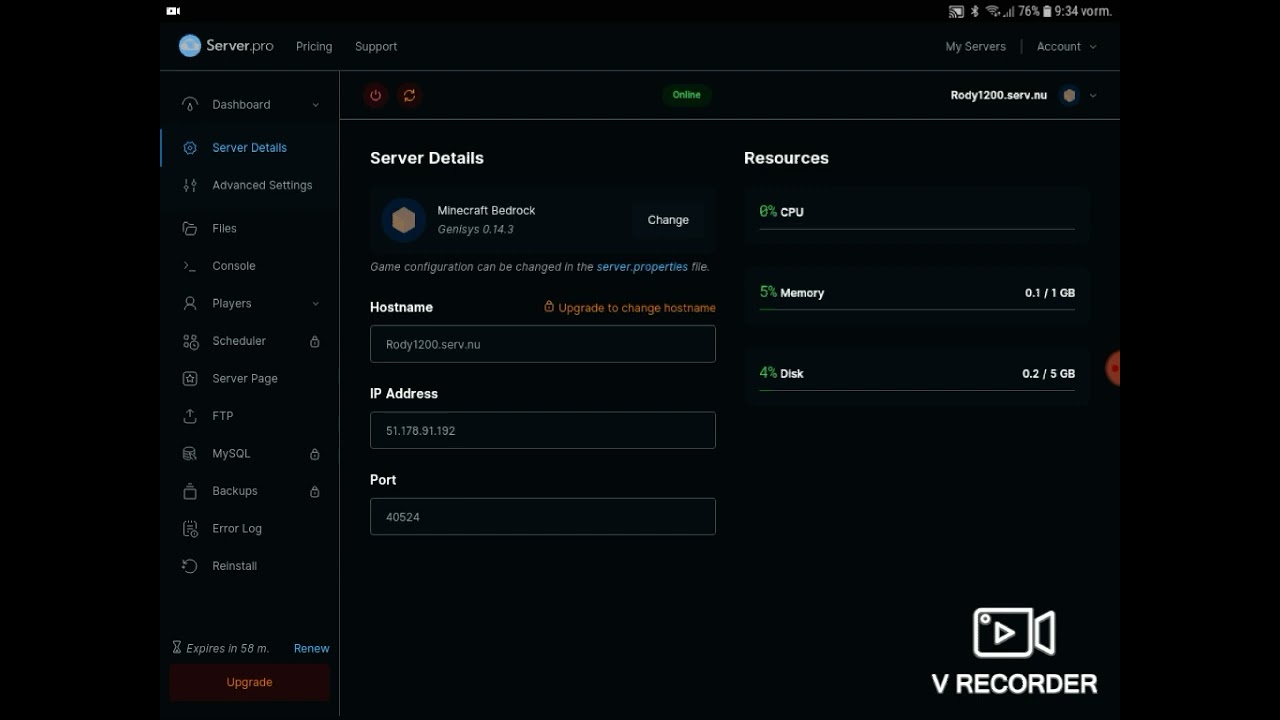Click the Backups icon
The width and height of the screenshot is (1280, 720).
(x=190, y=491)
